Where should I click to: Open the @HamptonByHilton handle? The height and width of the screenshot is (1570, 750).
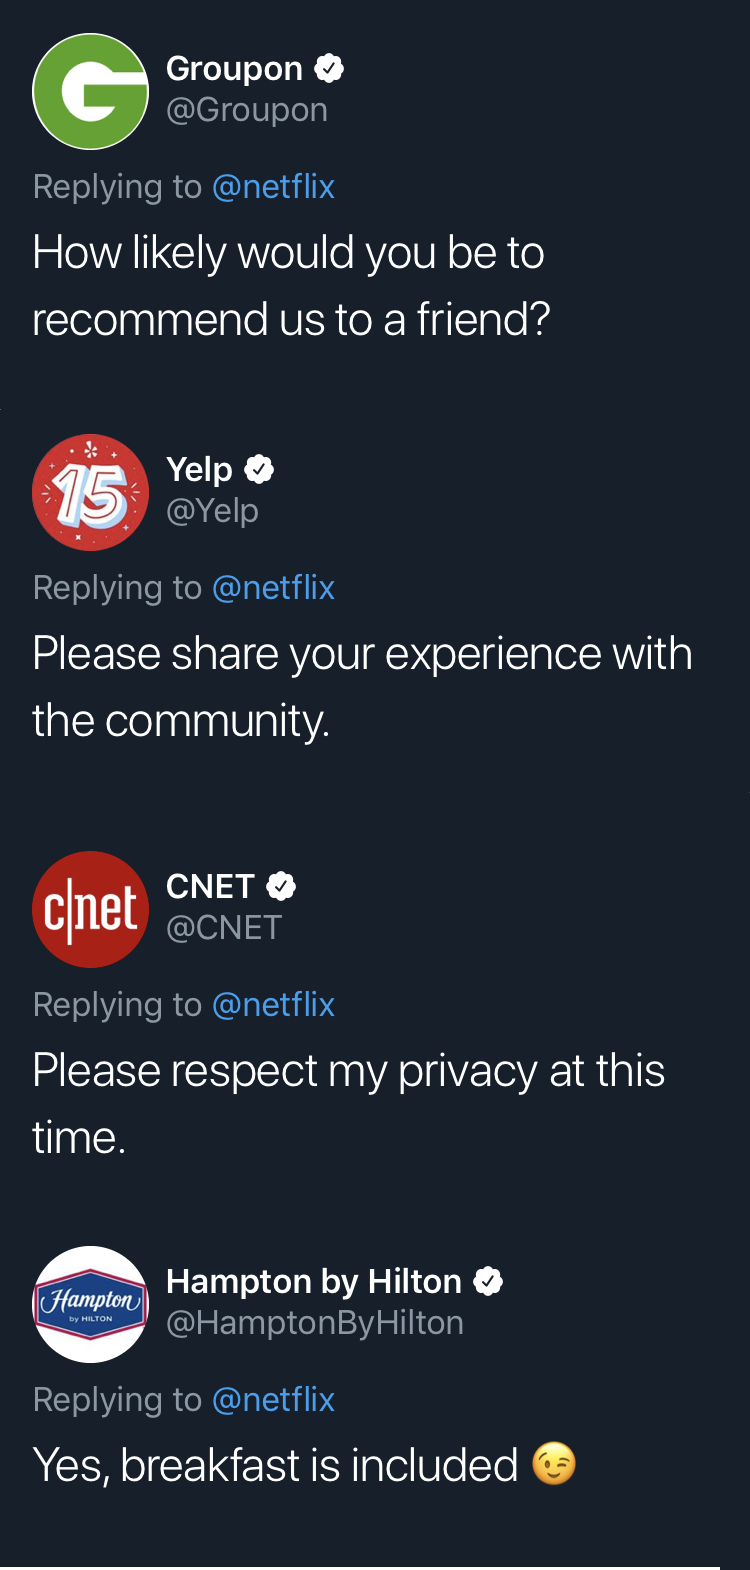click(315, 1323)
